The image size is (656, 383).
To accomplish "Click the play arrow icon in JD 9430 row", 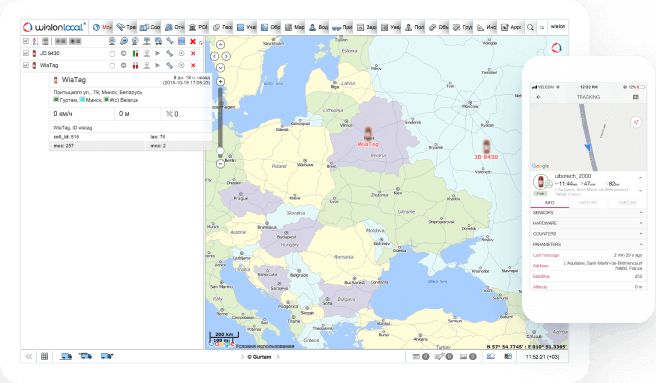I will click(x=158, y=53).
